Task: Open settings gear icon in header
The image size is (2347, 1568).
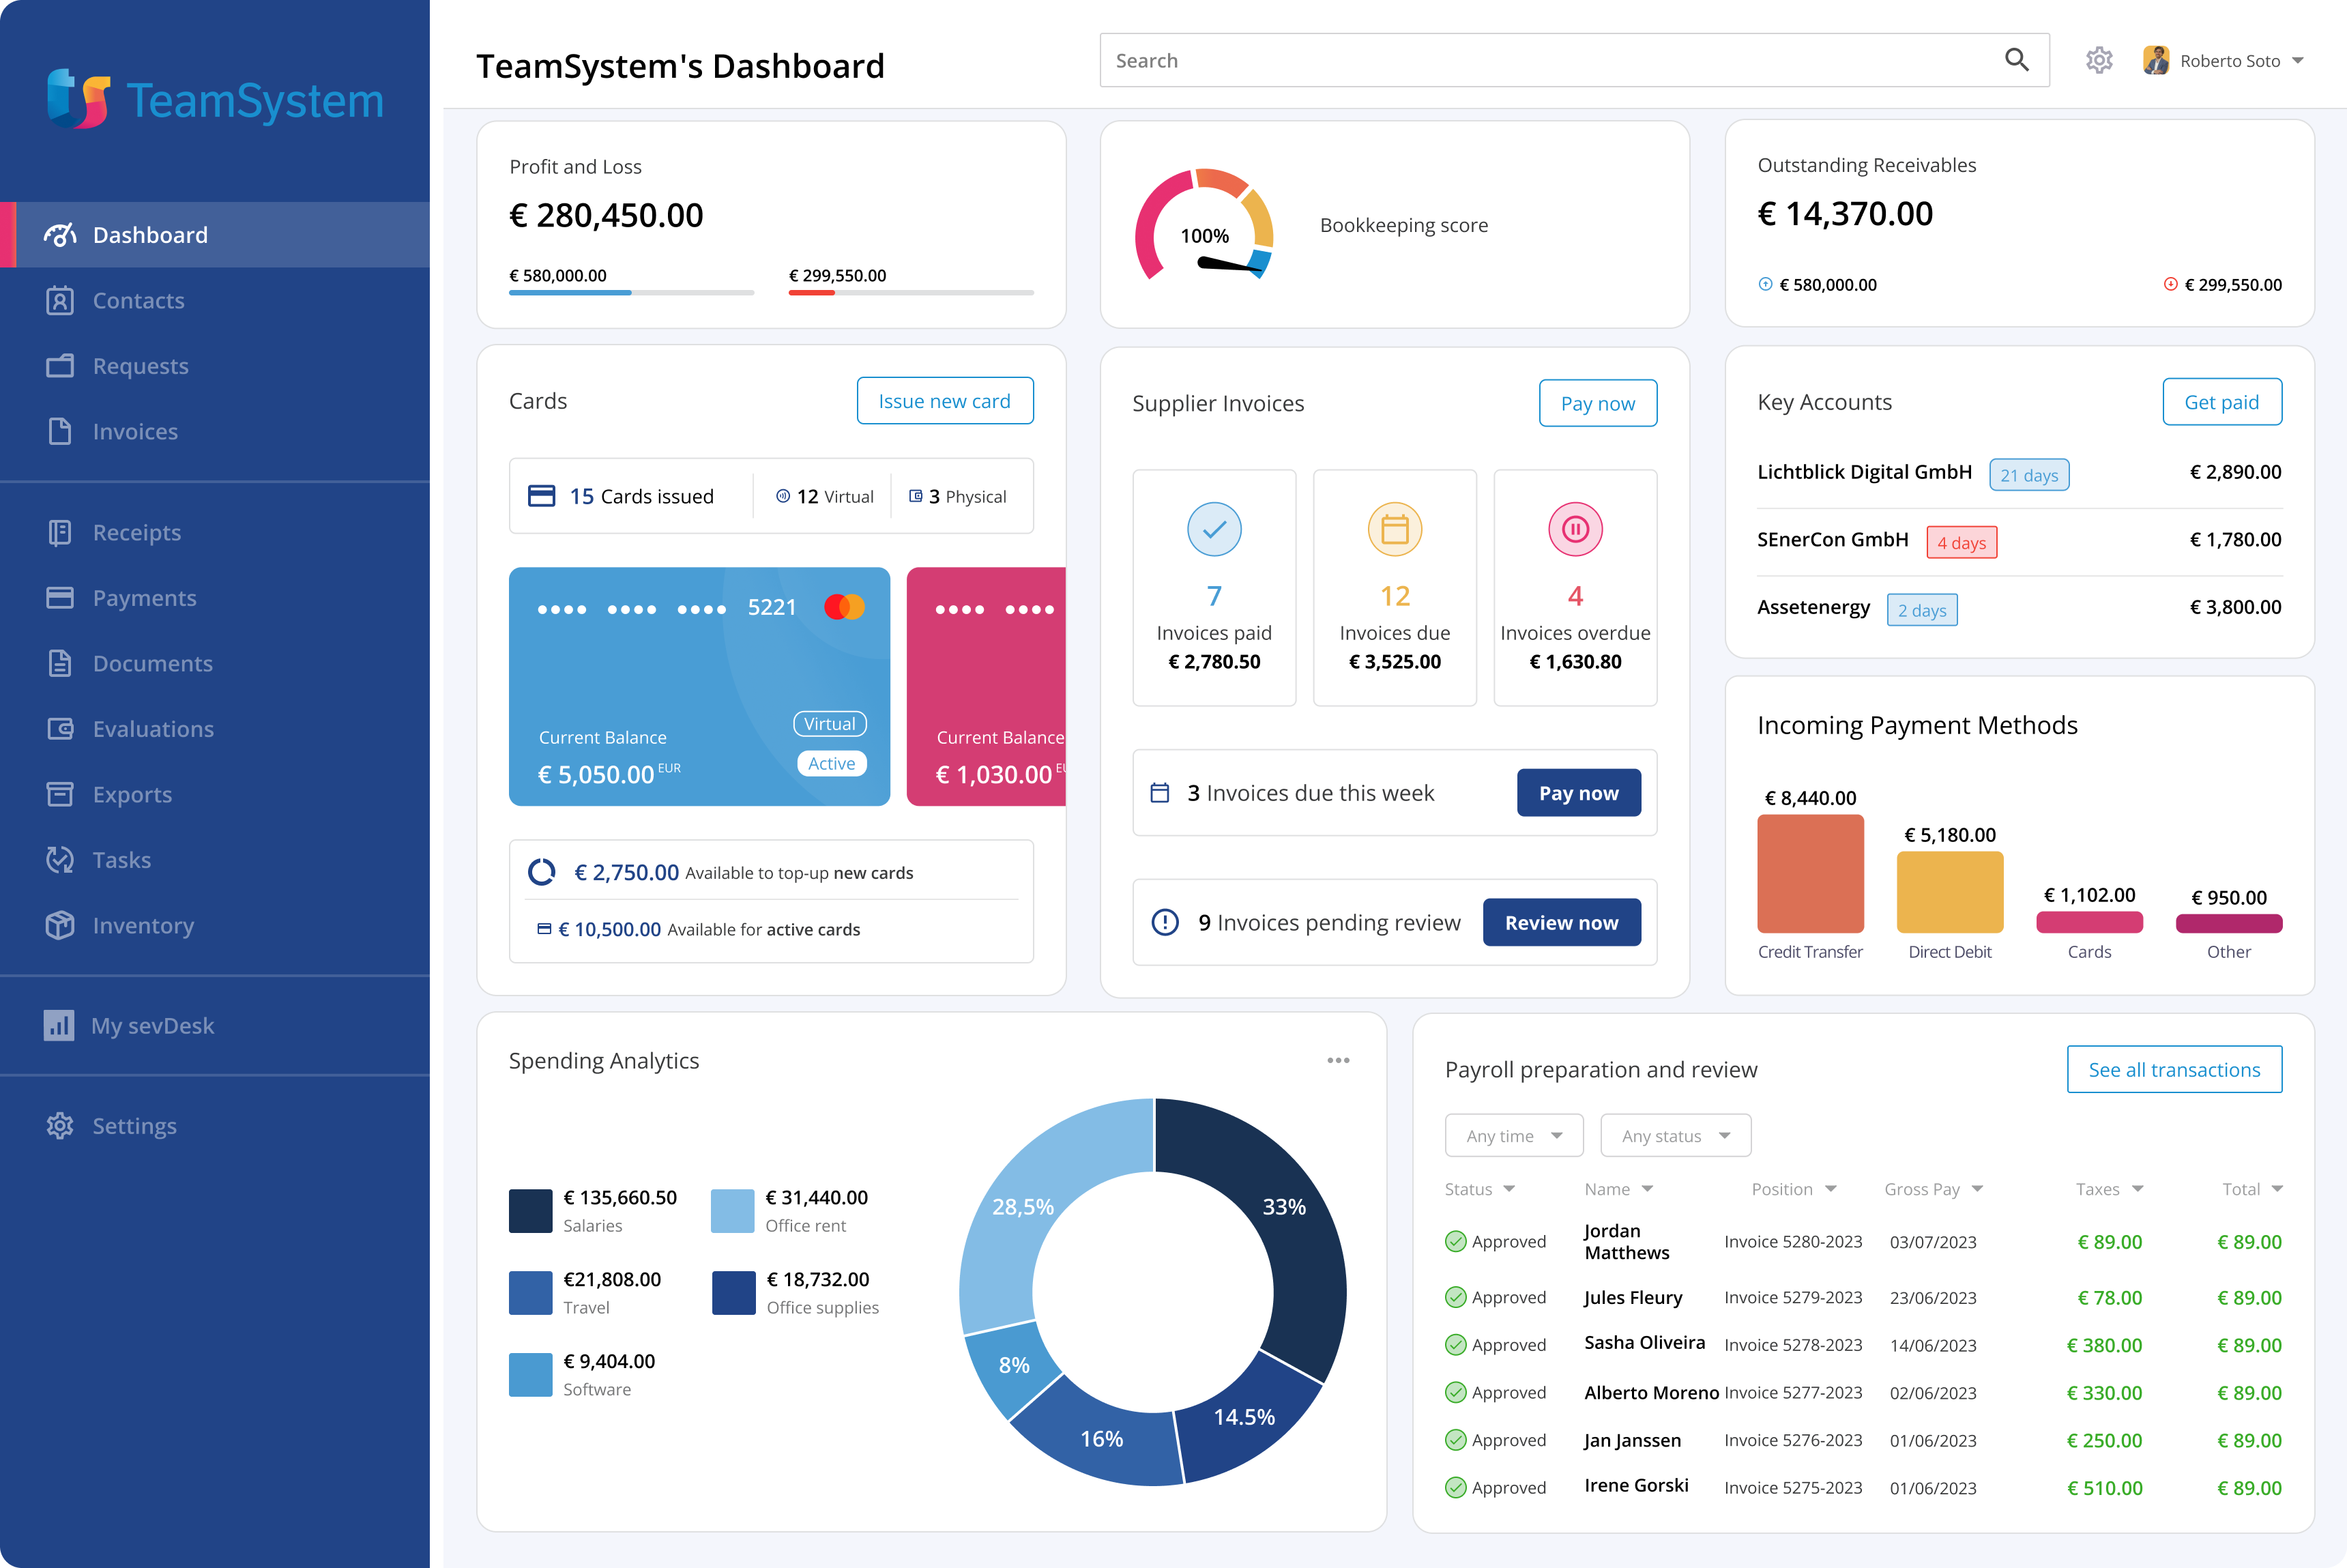Action: click(2099, 61)
